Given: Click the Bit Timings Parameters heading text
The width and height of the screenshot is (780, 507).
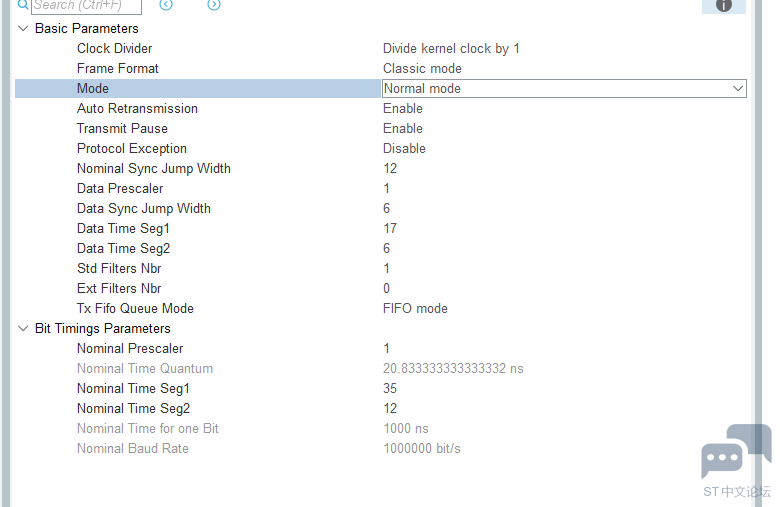Looking at the screenshot, I should point(102,328).
